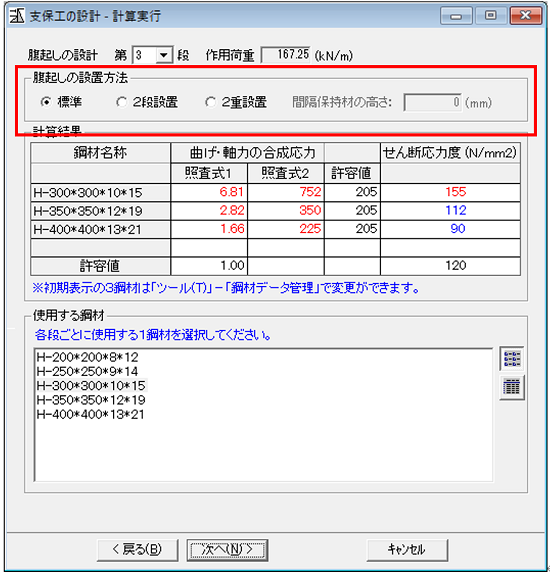This screenshot has width=550, height=575.
Task: Click the application icon in the title bar
Action: pos(17,16)
